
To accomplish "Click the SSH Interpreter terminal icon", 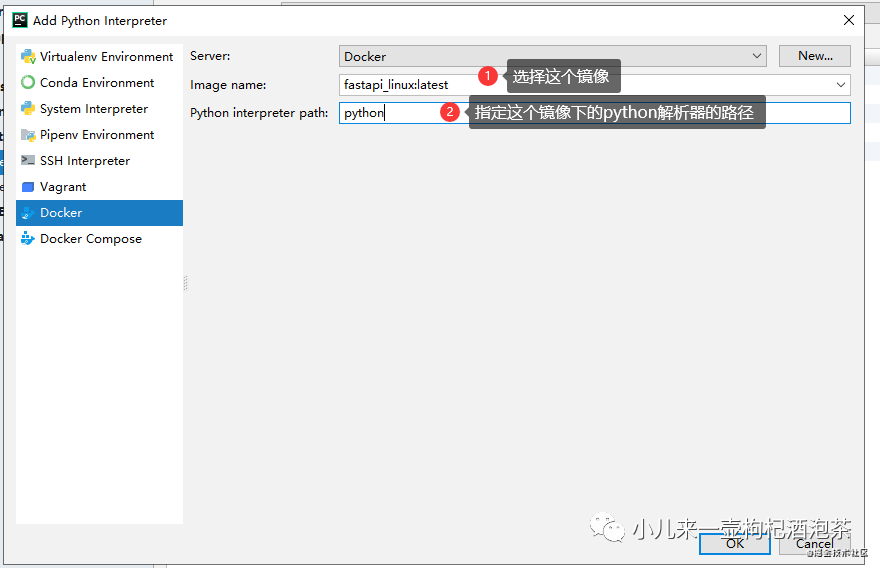I will coord(28,161).
